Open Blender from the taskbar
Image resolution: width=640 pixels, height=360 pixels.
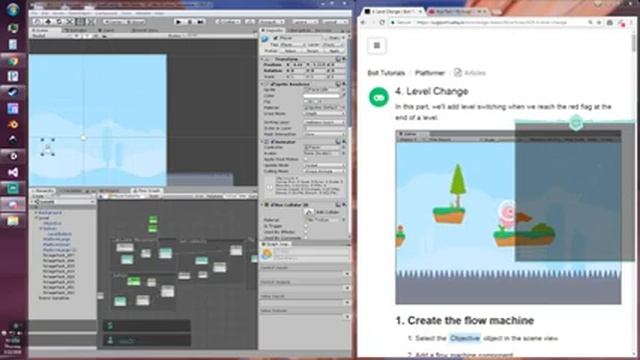pos(13,124)
